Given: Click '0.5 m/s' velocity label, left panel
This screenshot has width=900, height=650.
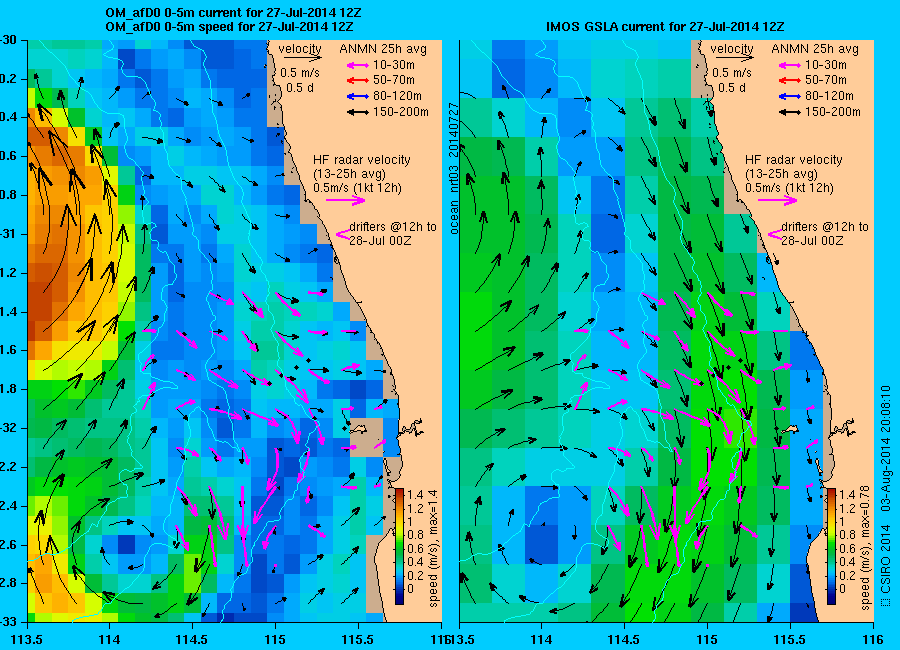Looking at the screenshot, I should [x=300, y=73].
